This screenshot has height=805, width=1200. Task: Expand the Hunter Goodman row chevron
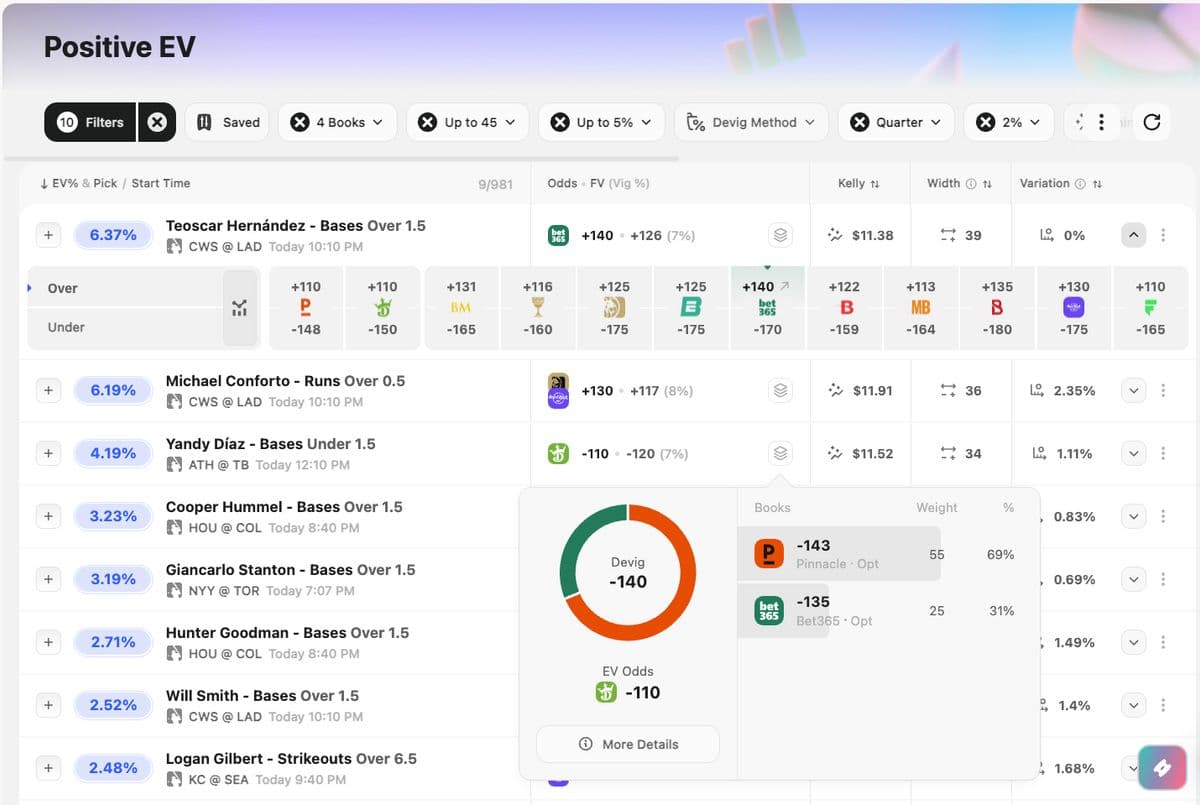coord(1133,642)
